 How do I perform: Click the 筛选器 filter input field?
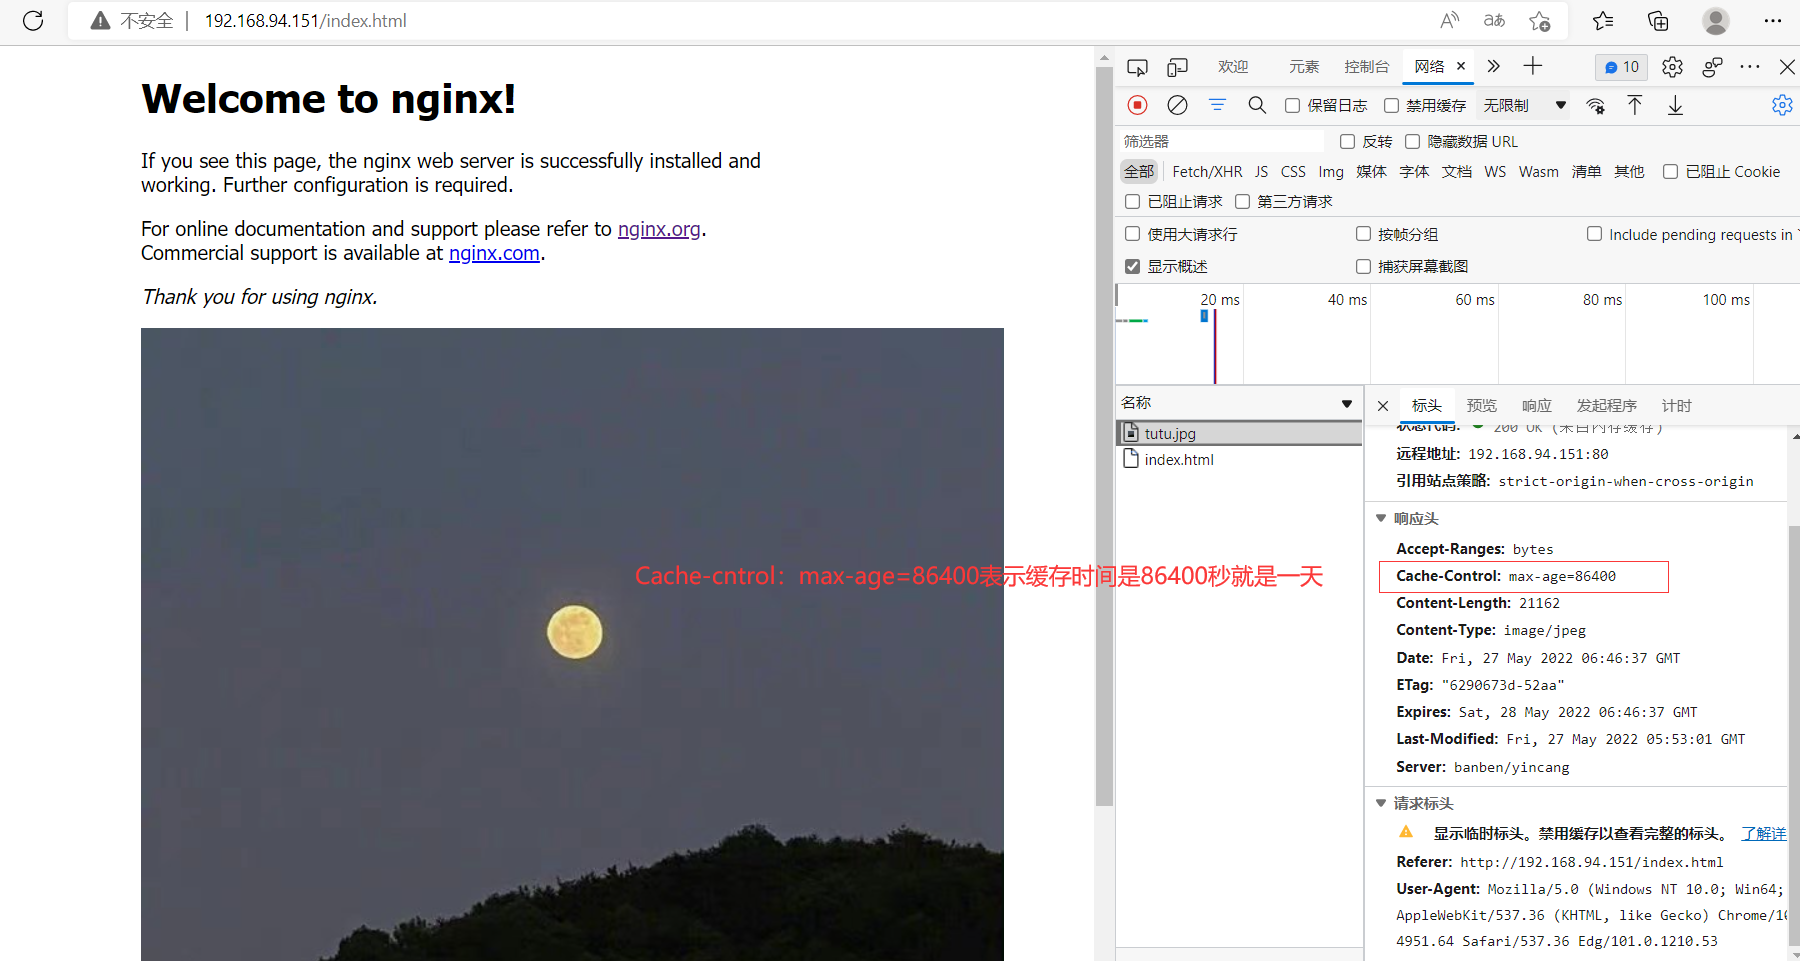[x=1221, y=141]
